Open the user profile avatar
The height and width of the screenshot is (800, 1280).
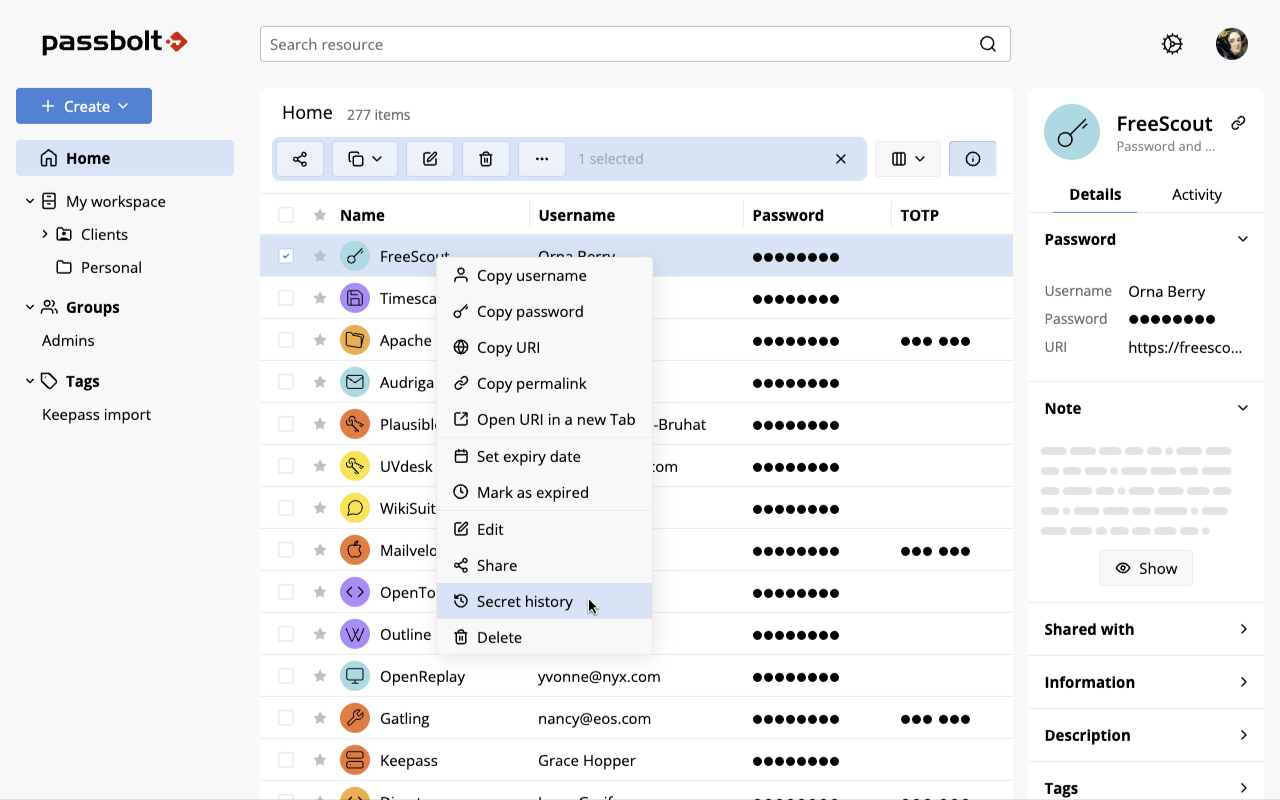(x=1232, y=44)
